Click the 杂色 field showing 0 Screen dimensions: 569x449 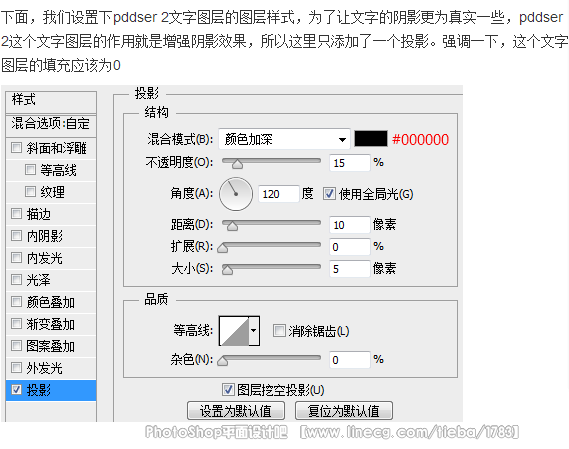(x=349, y=360)
